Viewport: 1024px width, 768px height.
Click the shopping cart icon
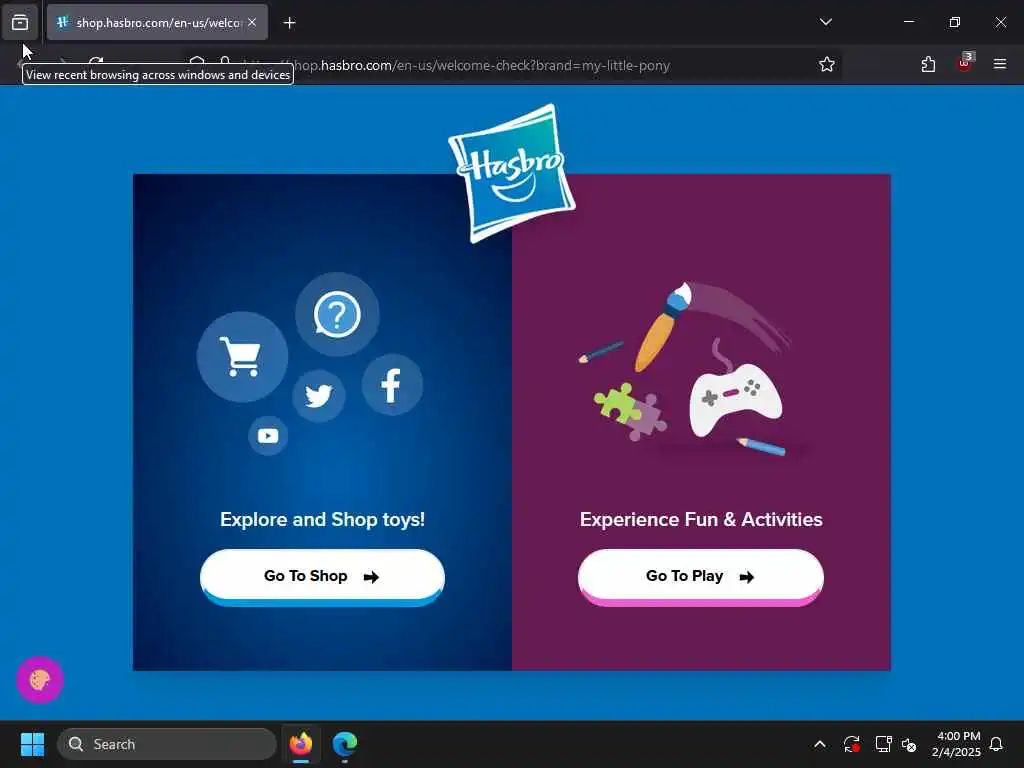pyautogui.click(x=242, y=357)
